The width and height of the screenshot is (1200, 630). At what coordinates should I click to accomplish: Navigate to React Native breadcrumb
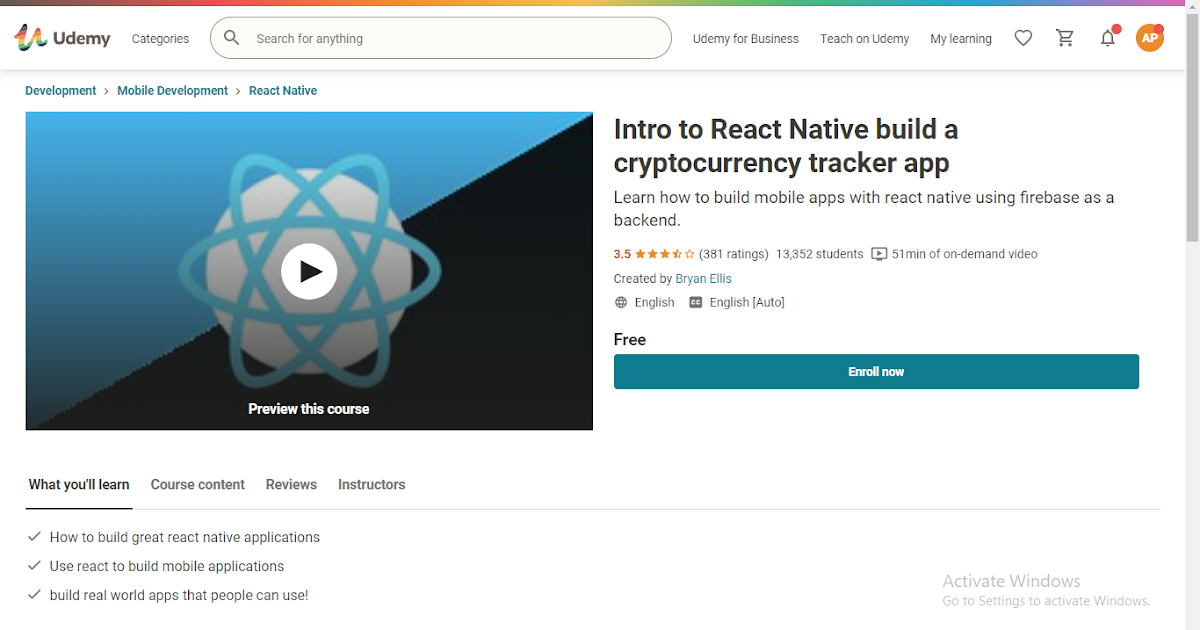(283, 90)
